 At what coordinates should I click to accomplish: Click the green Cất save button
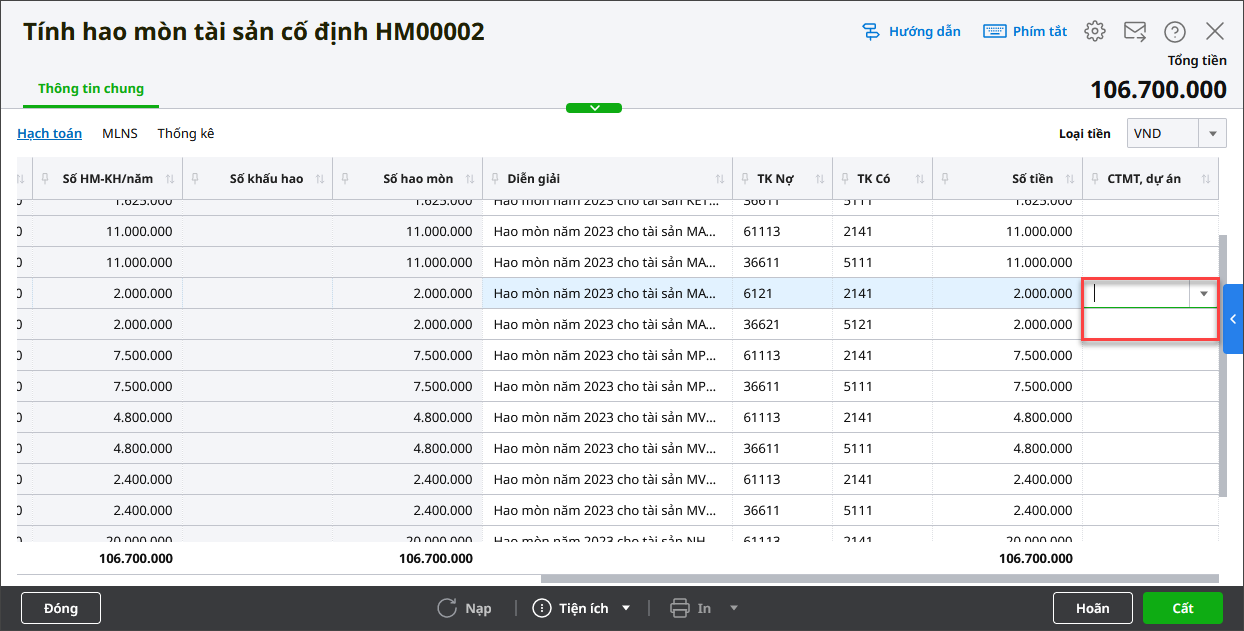pyautogui.click(x=1183, y=608)
